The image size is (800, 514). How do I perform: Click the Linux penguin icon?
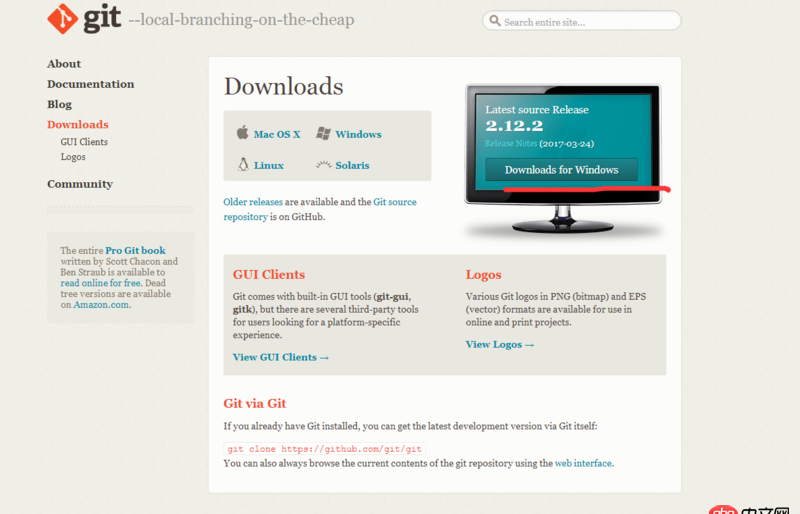(243, 164)
